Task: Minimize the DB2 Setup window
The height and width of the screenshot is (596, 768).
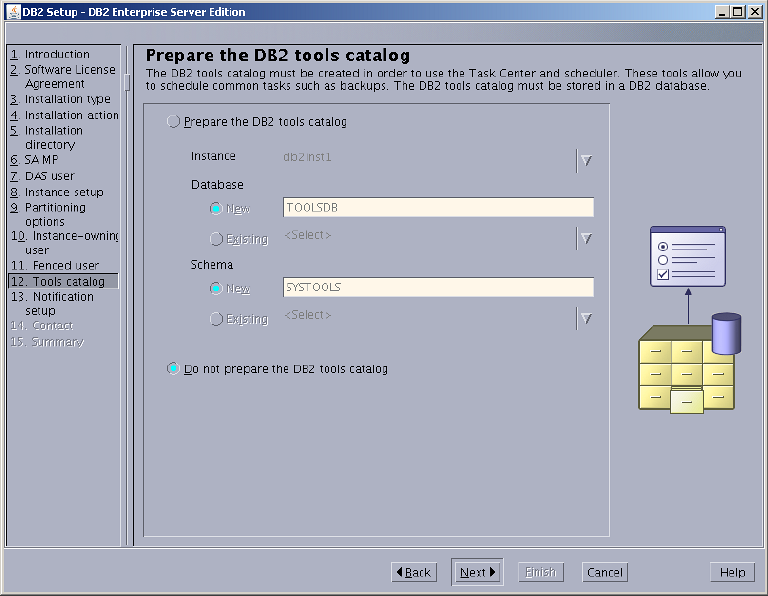Action: [x=722, y=12]
